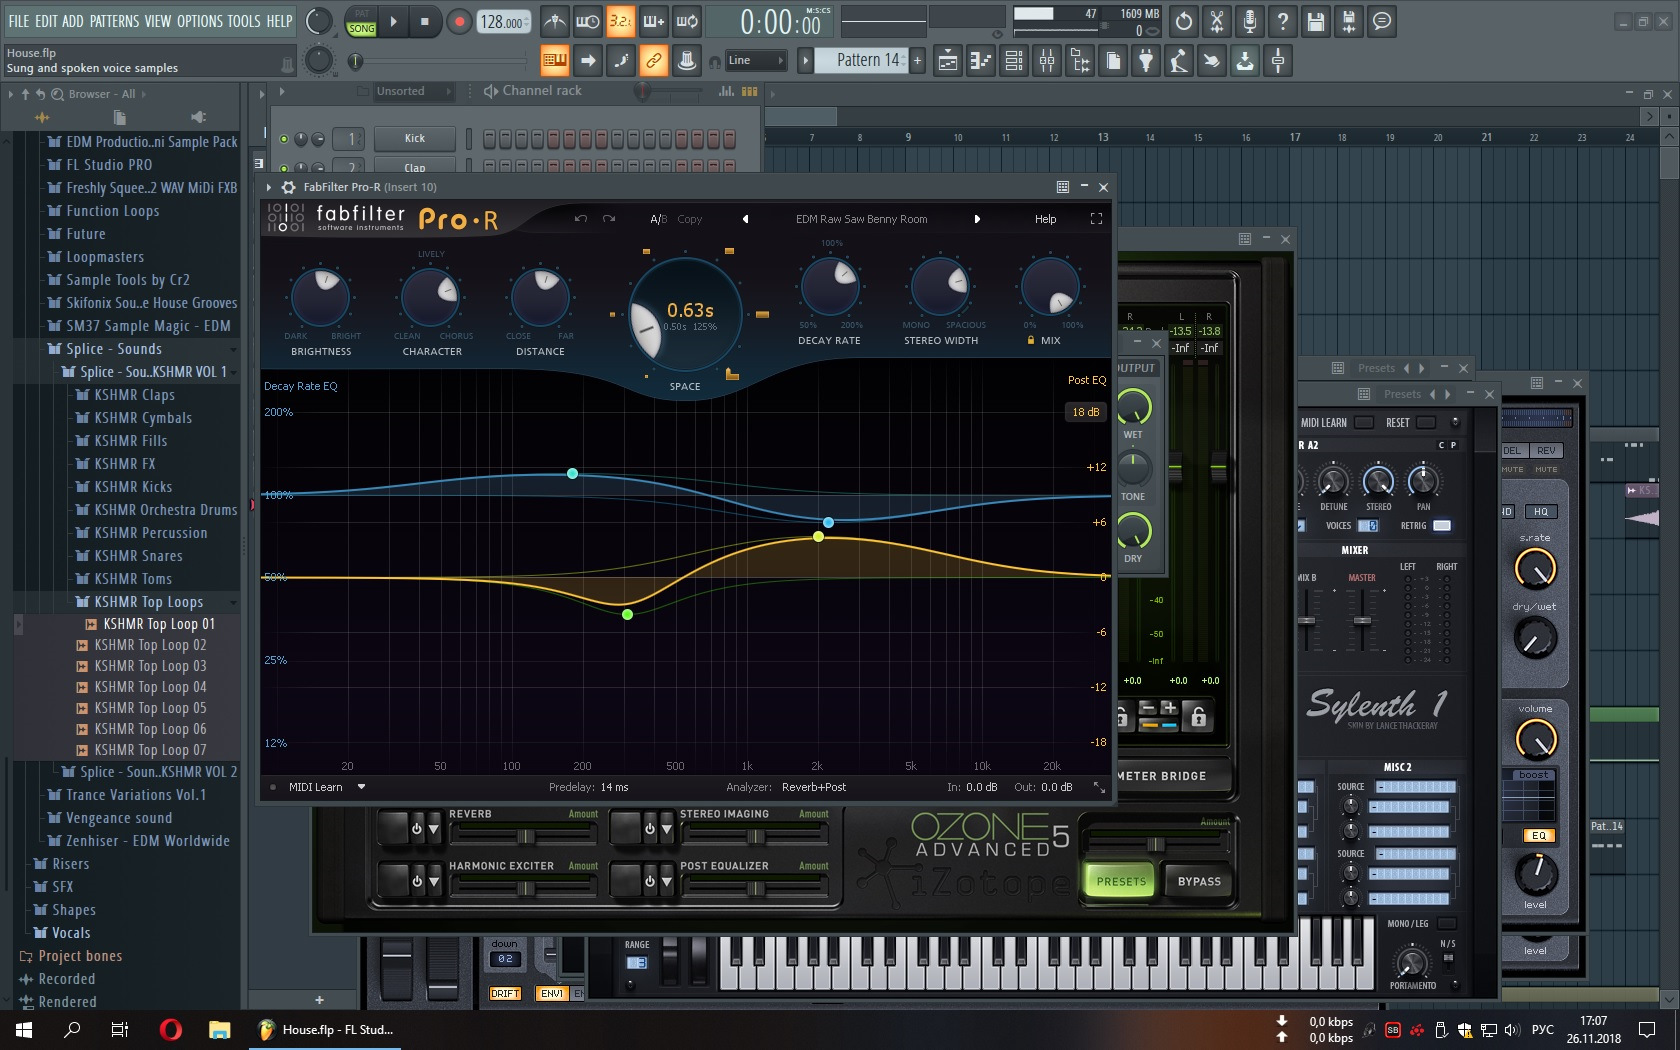
Task: Open the MIDI Learn dropdown arrow in Pro-R
Action: click(362, 787)
